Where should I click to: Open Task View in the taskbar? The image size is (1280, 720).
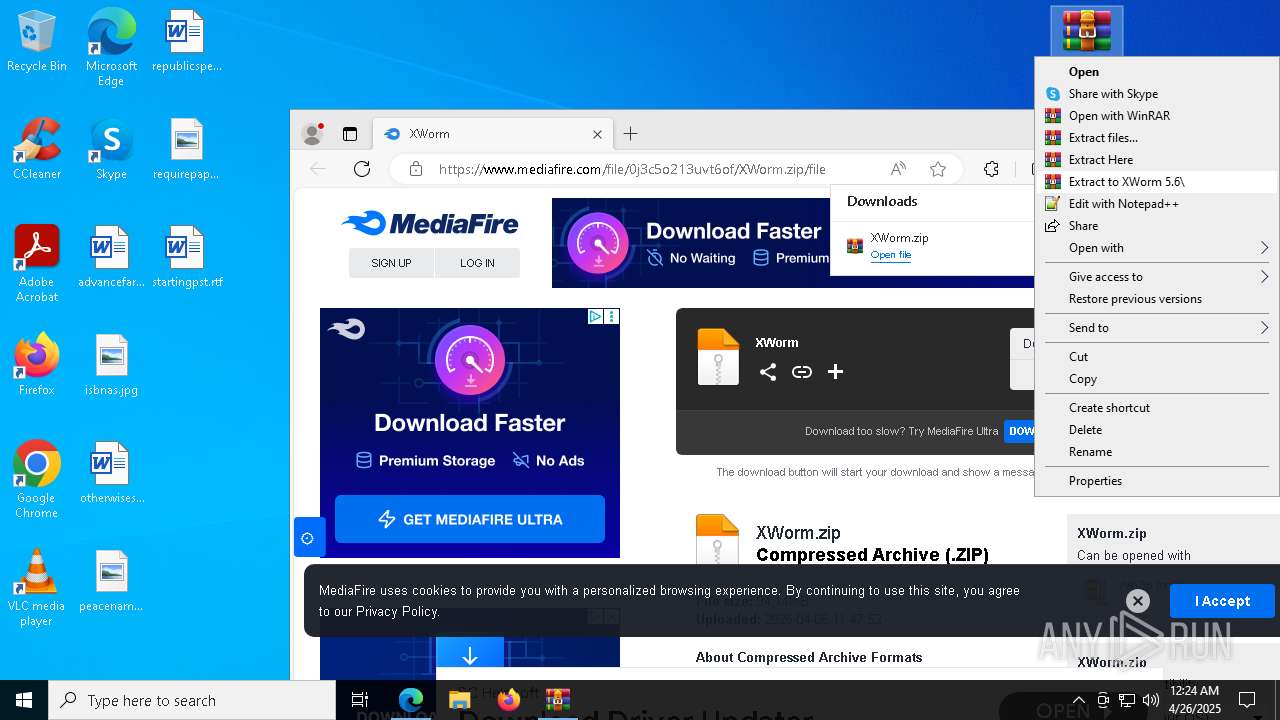[x=360, y=700]
